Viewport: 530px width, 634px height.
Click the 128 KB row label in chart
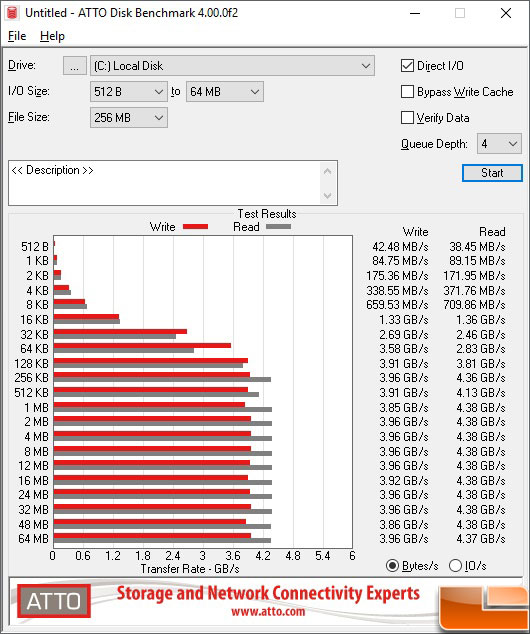[32, 363]
